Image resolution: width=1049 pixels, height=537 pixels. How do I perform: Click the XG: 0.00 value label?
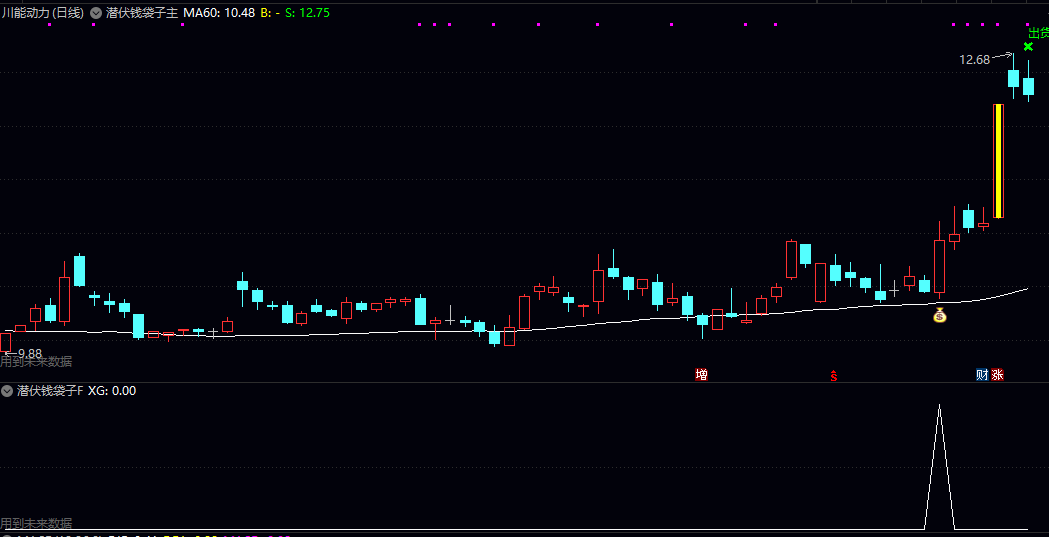click(x=112, y=391)
